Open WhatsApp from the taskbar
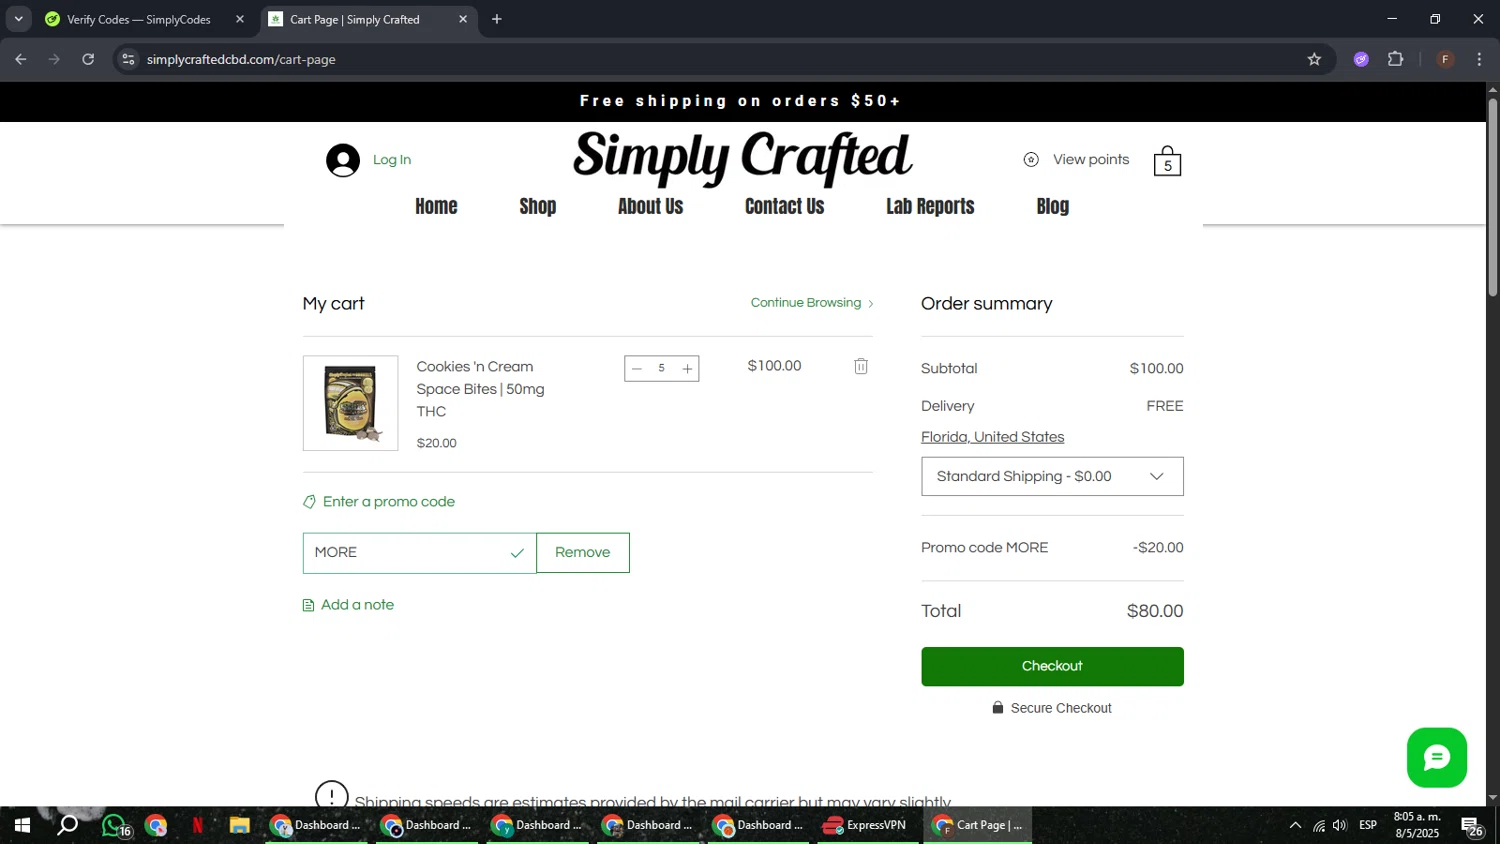The width and height of the screenshot is (1500, 844). [114, 826]
